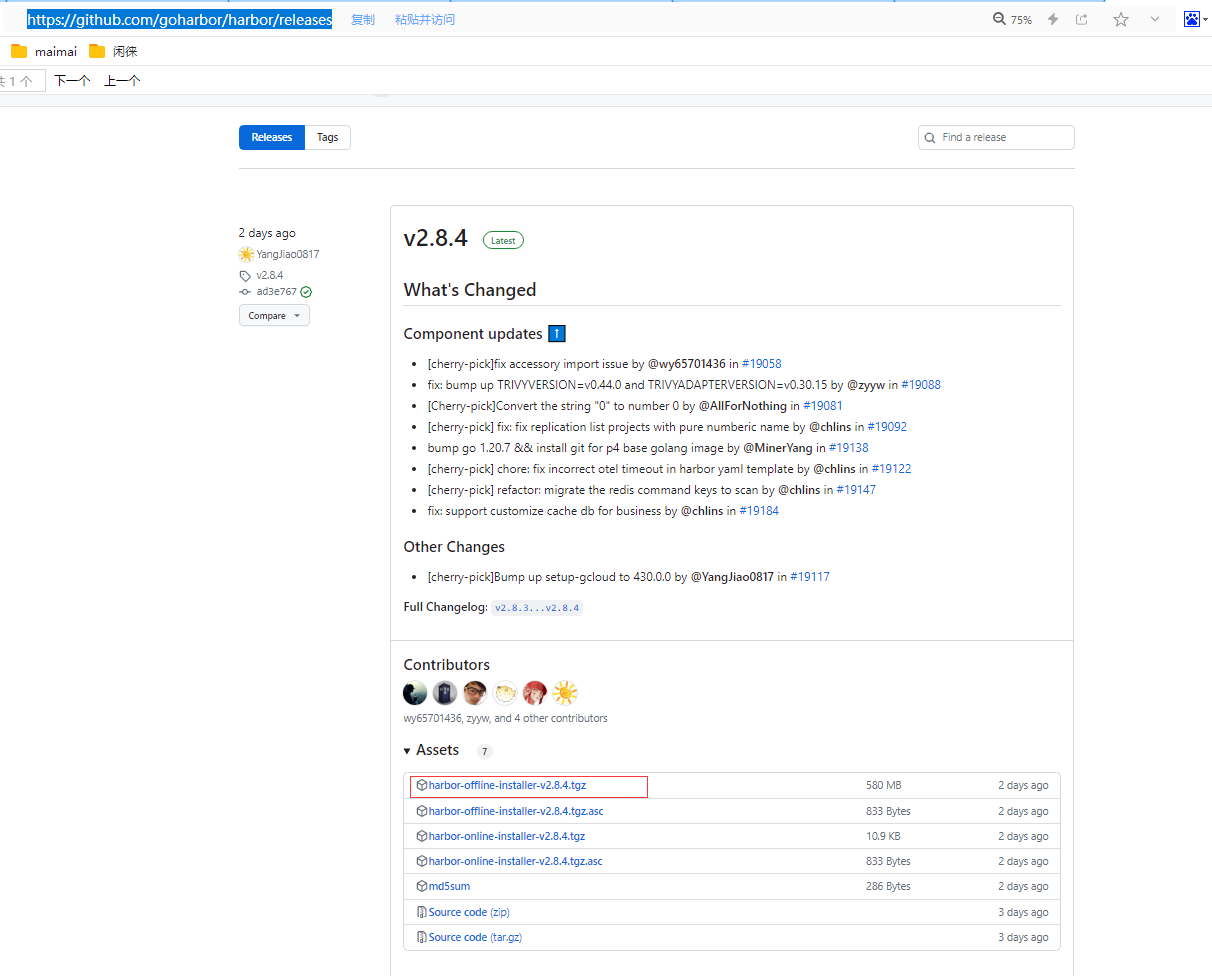
Task: Switch to the Tags tab
Action: click(x=328, y=137)
